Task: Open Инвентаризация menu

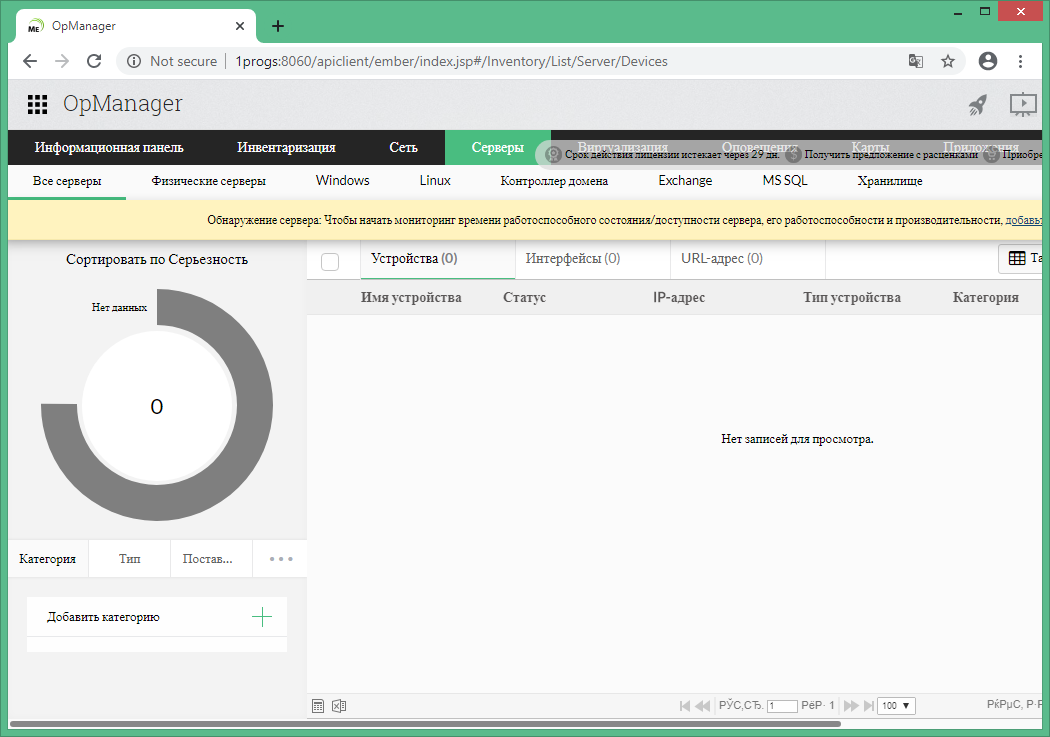Action: (286, 147)
